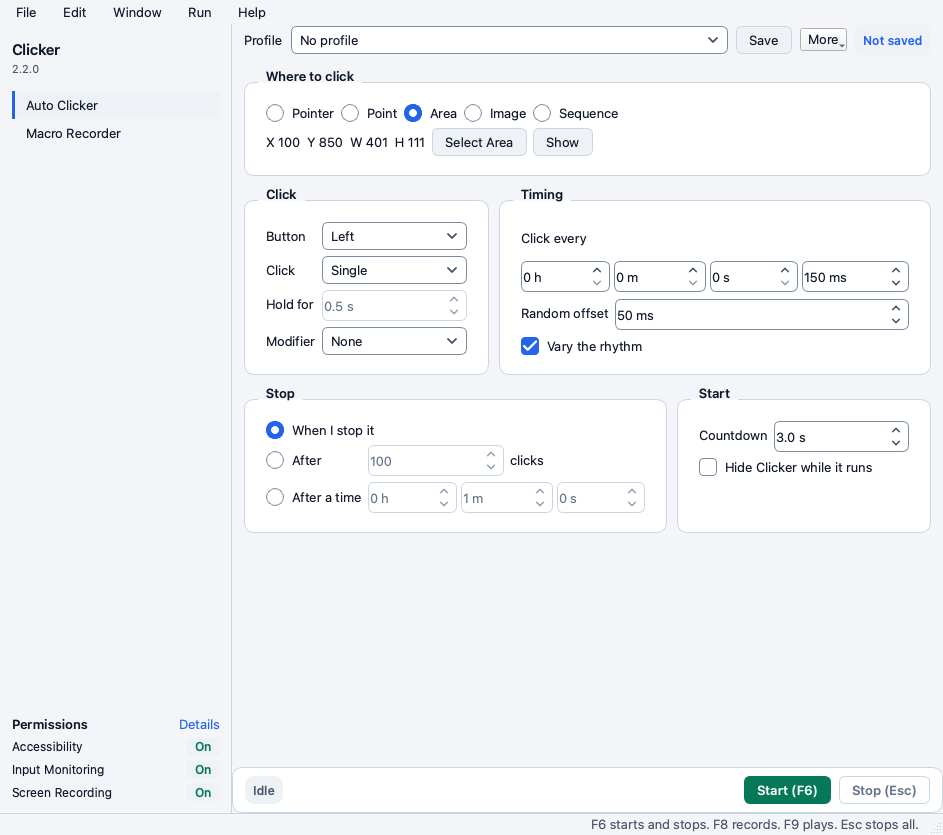The width and height of the screenshot is (943, 835).
Task: Increase Random offset with the up arrow
Action: [x=896, y=309]
